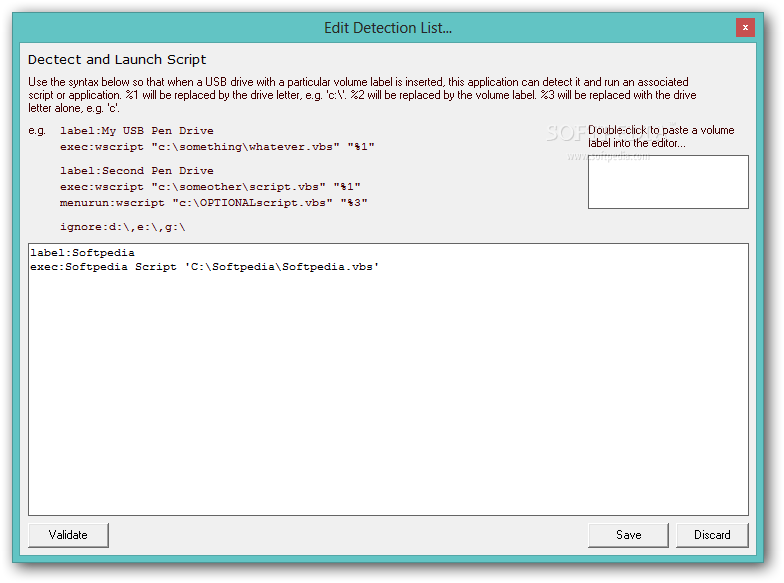Click the whatever.vbs exec example line
Viewport: 784px width, 583px height.
click(217, 147)
